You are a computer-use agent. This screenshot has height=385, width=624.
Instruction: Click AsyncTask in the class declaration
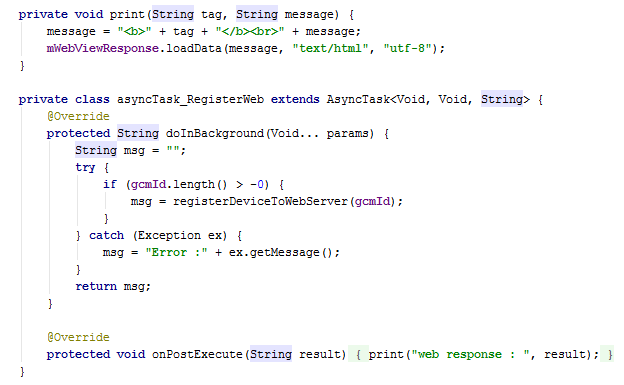(x=358, y=100)
